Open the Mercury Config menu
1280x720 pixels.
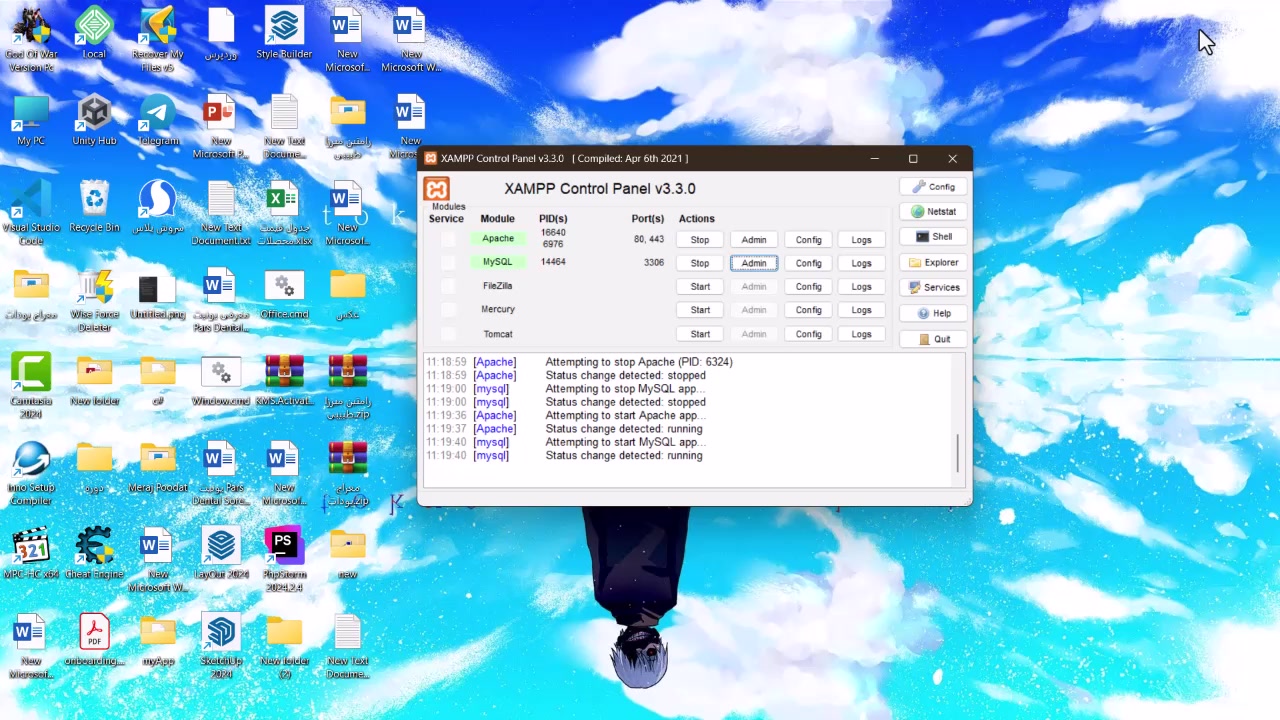(x=808, y=310)
